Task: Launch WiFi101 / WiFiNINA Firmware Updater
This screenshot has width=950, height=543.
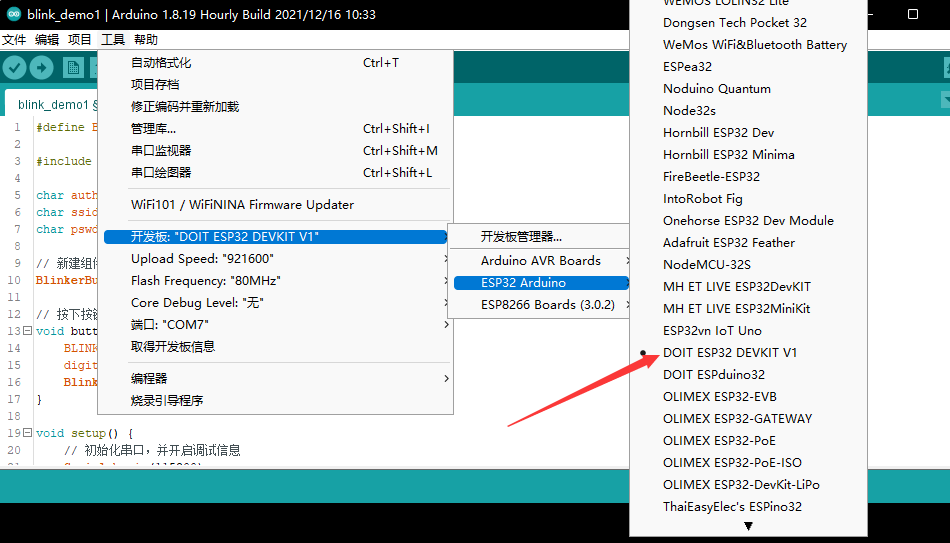Action: [276, 205]
